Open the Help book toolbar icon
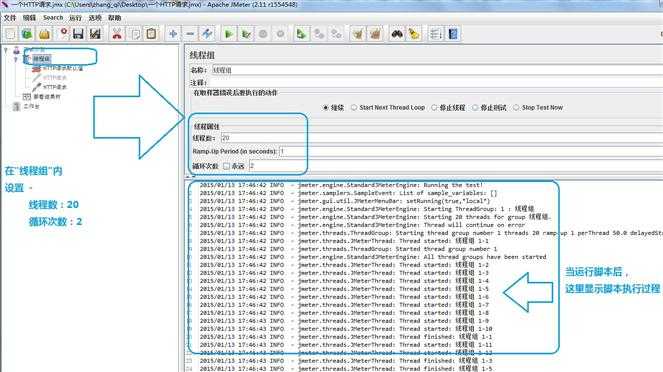 (x=453, y=34)
